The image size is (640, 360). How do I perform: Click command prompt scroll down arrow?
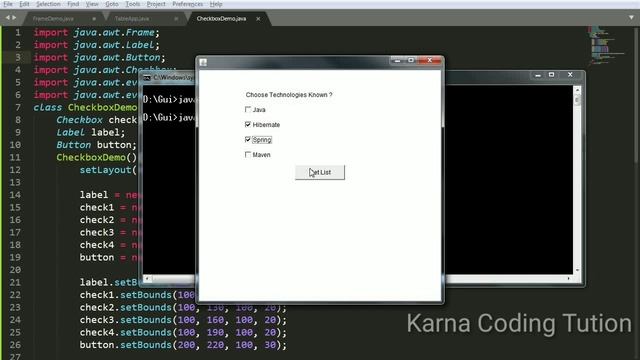[x=577, y=271]
